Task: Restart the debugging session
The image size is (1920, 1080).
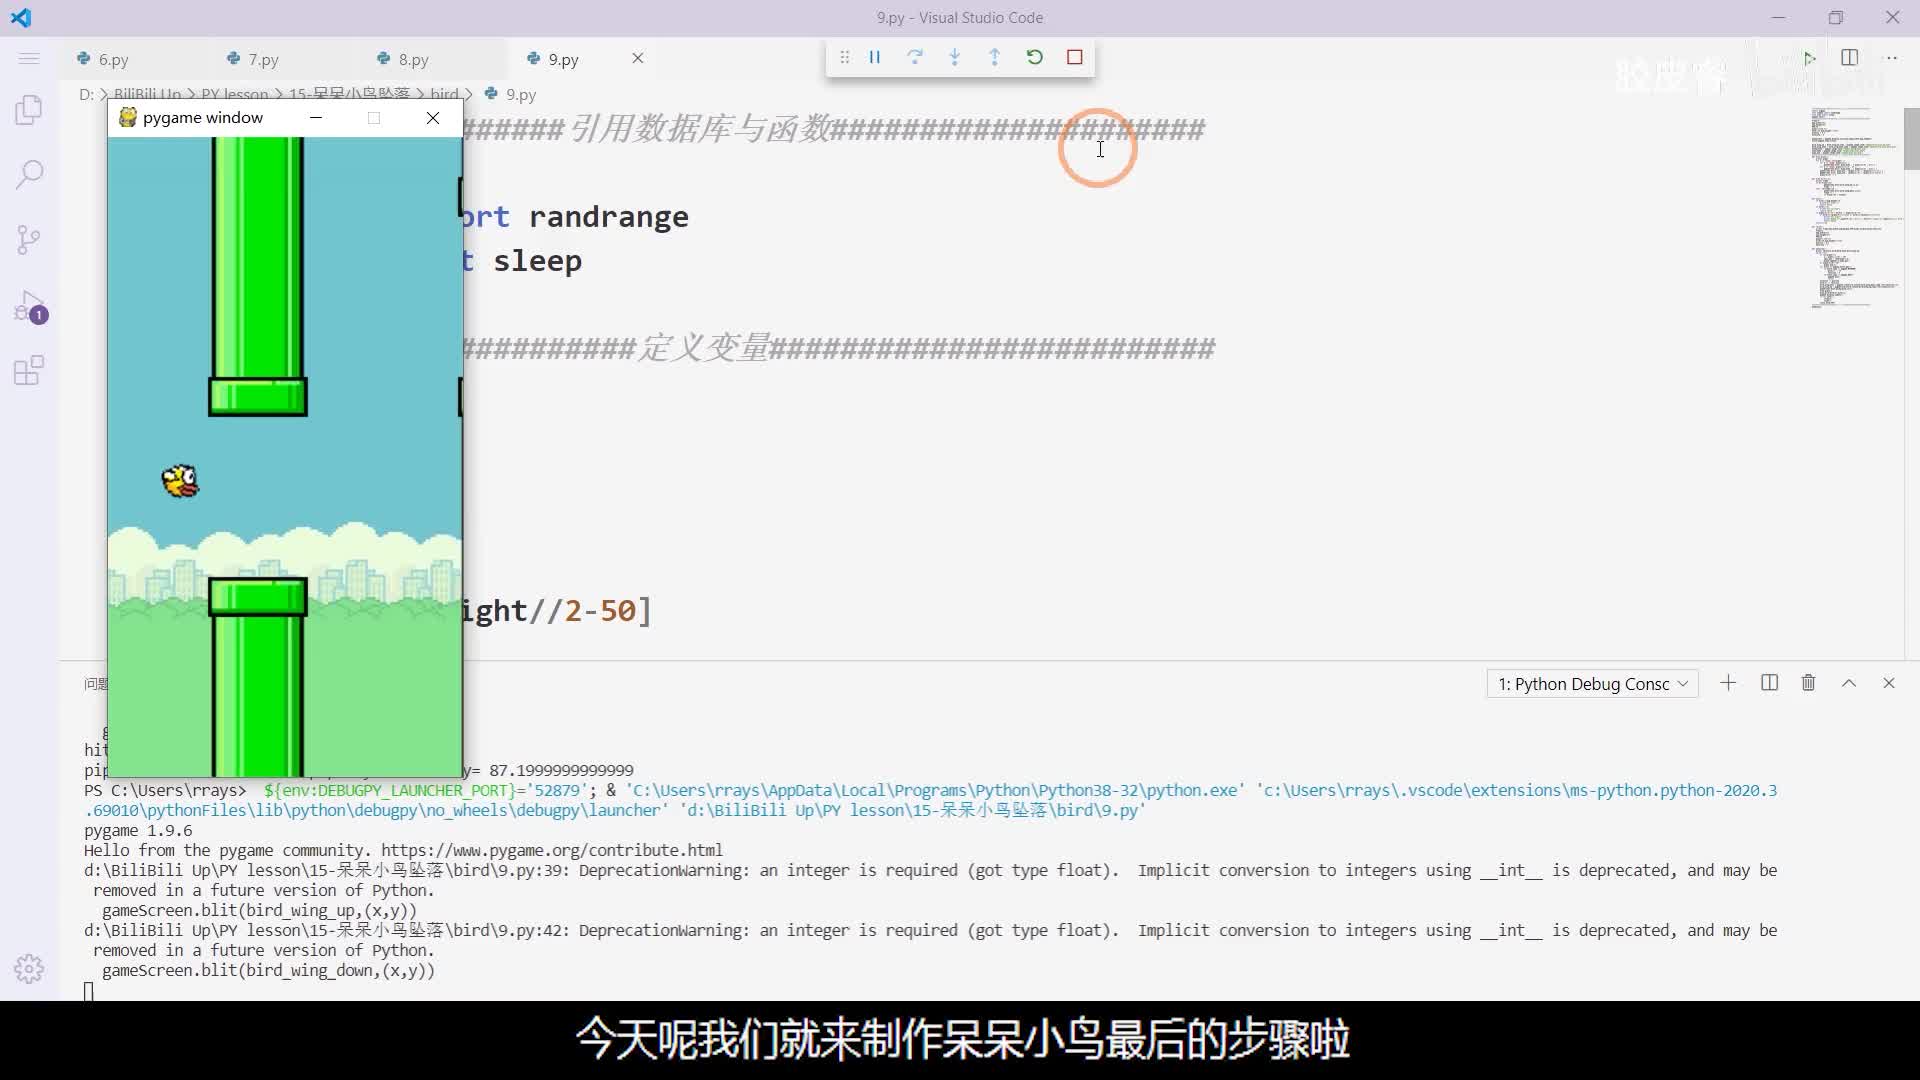Action: tap(1035, 58)
